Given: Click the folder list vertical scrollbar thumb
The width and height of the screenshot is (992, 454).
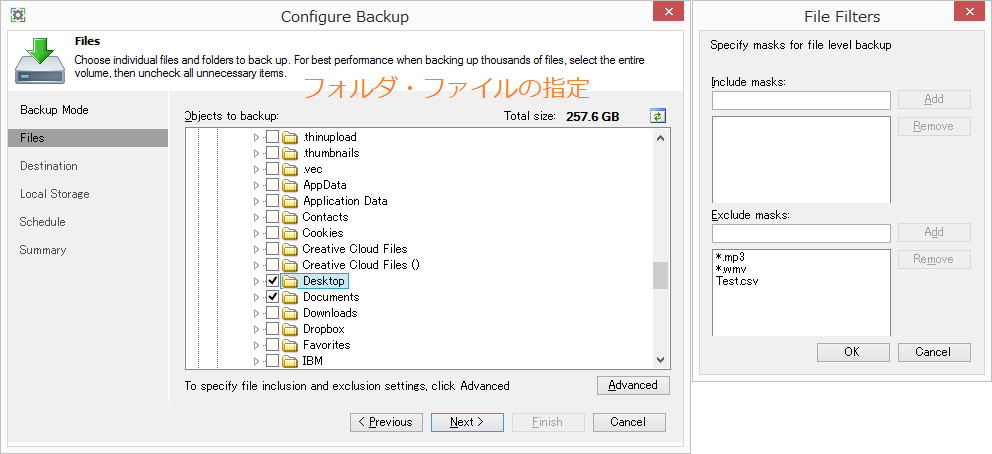Looking at the screenshot, I should coord(660,275).
